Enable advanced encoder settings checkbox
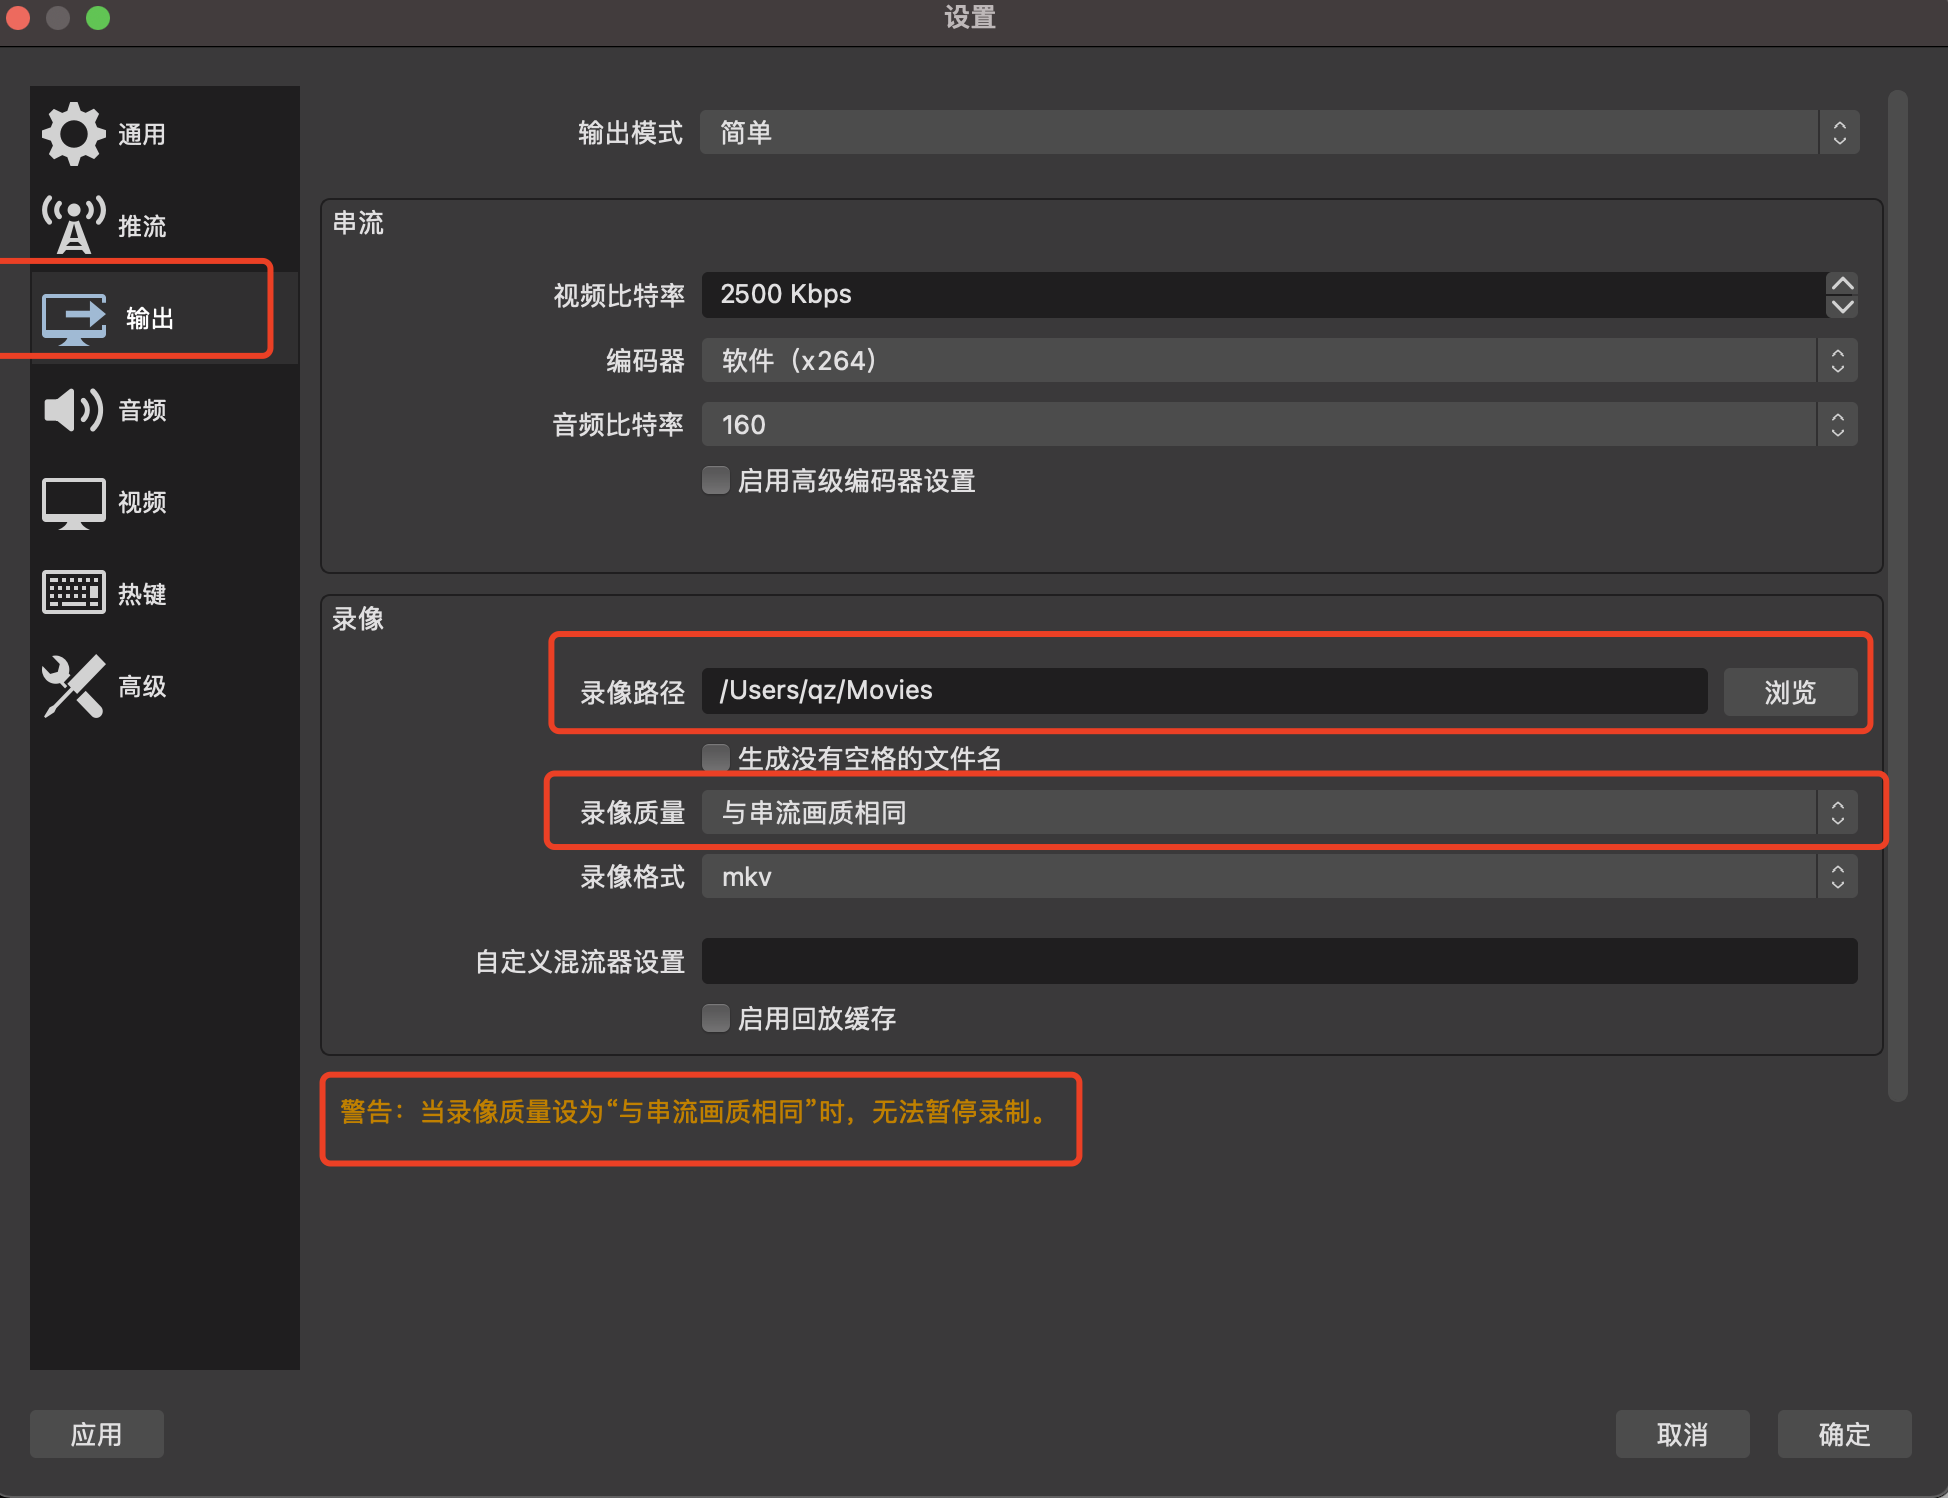 tap(716, 481)
